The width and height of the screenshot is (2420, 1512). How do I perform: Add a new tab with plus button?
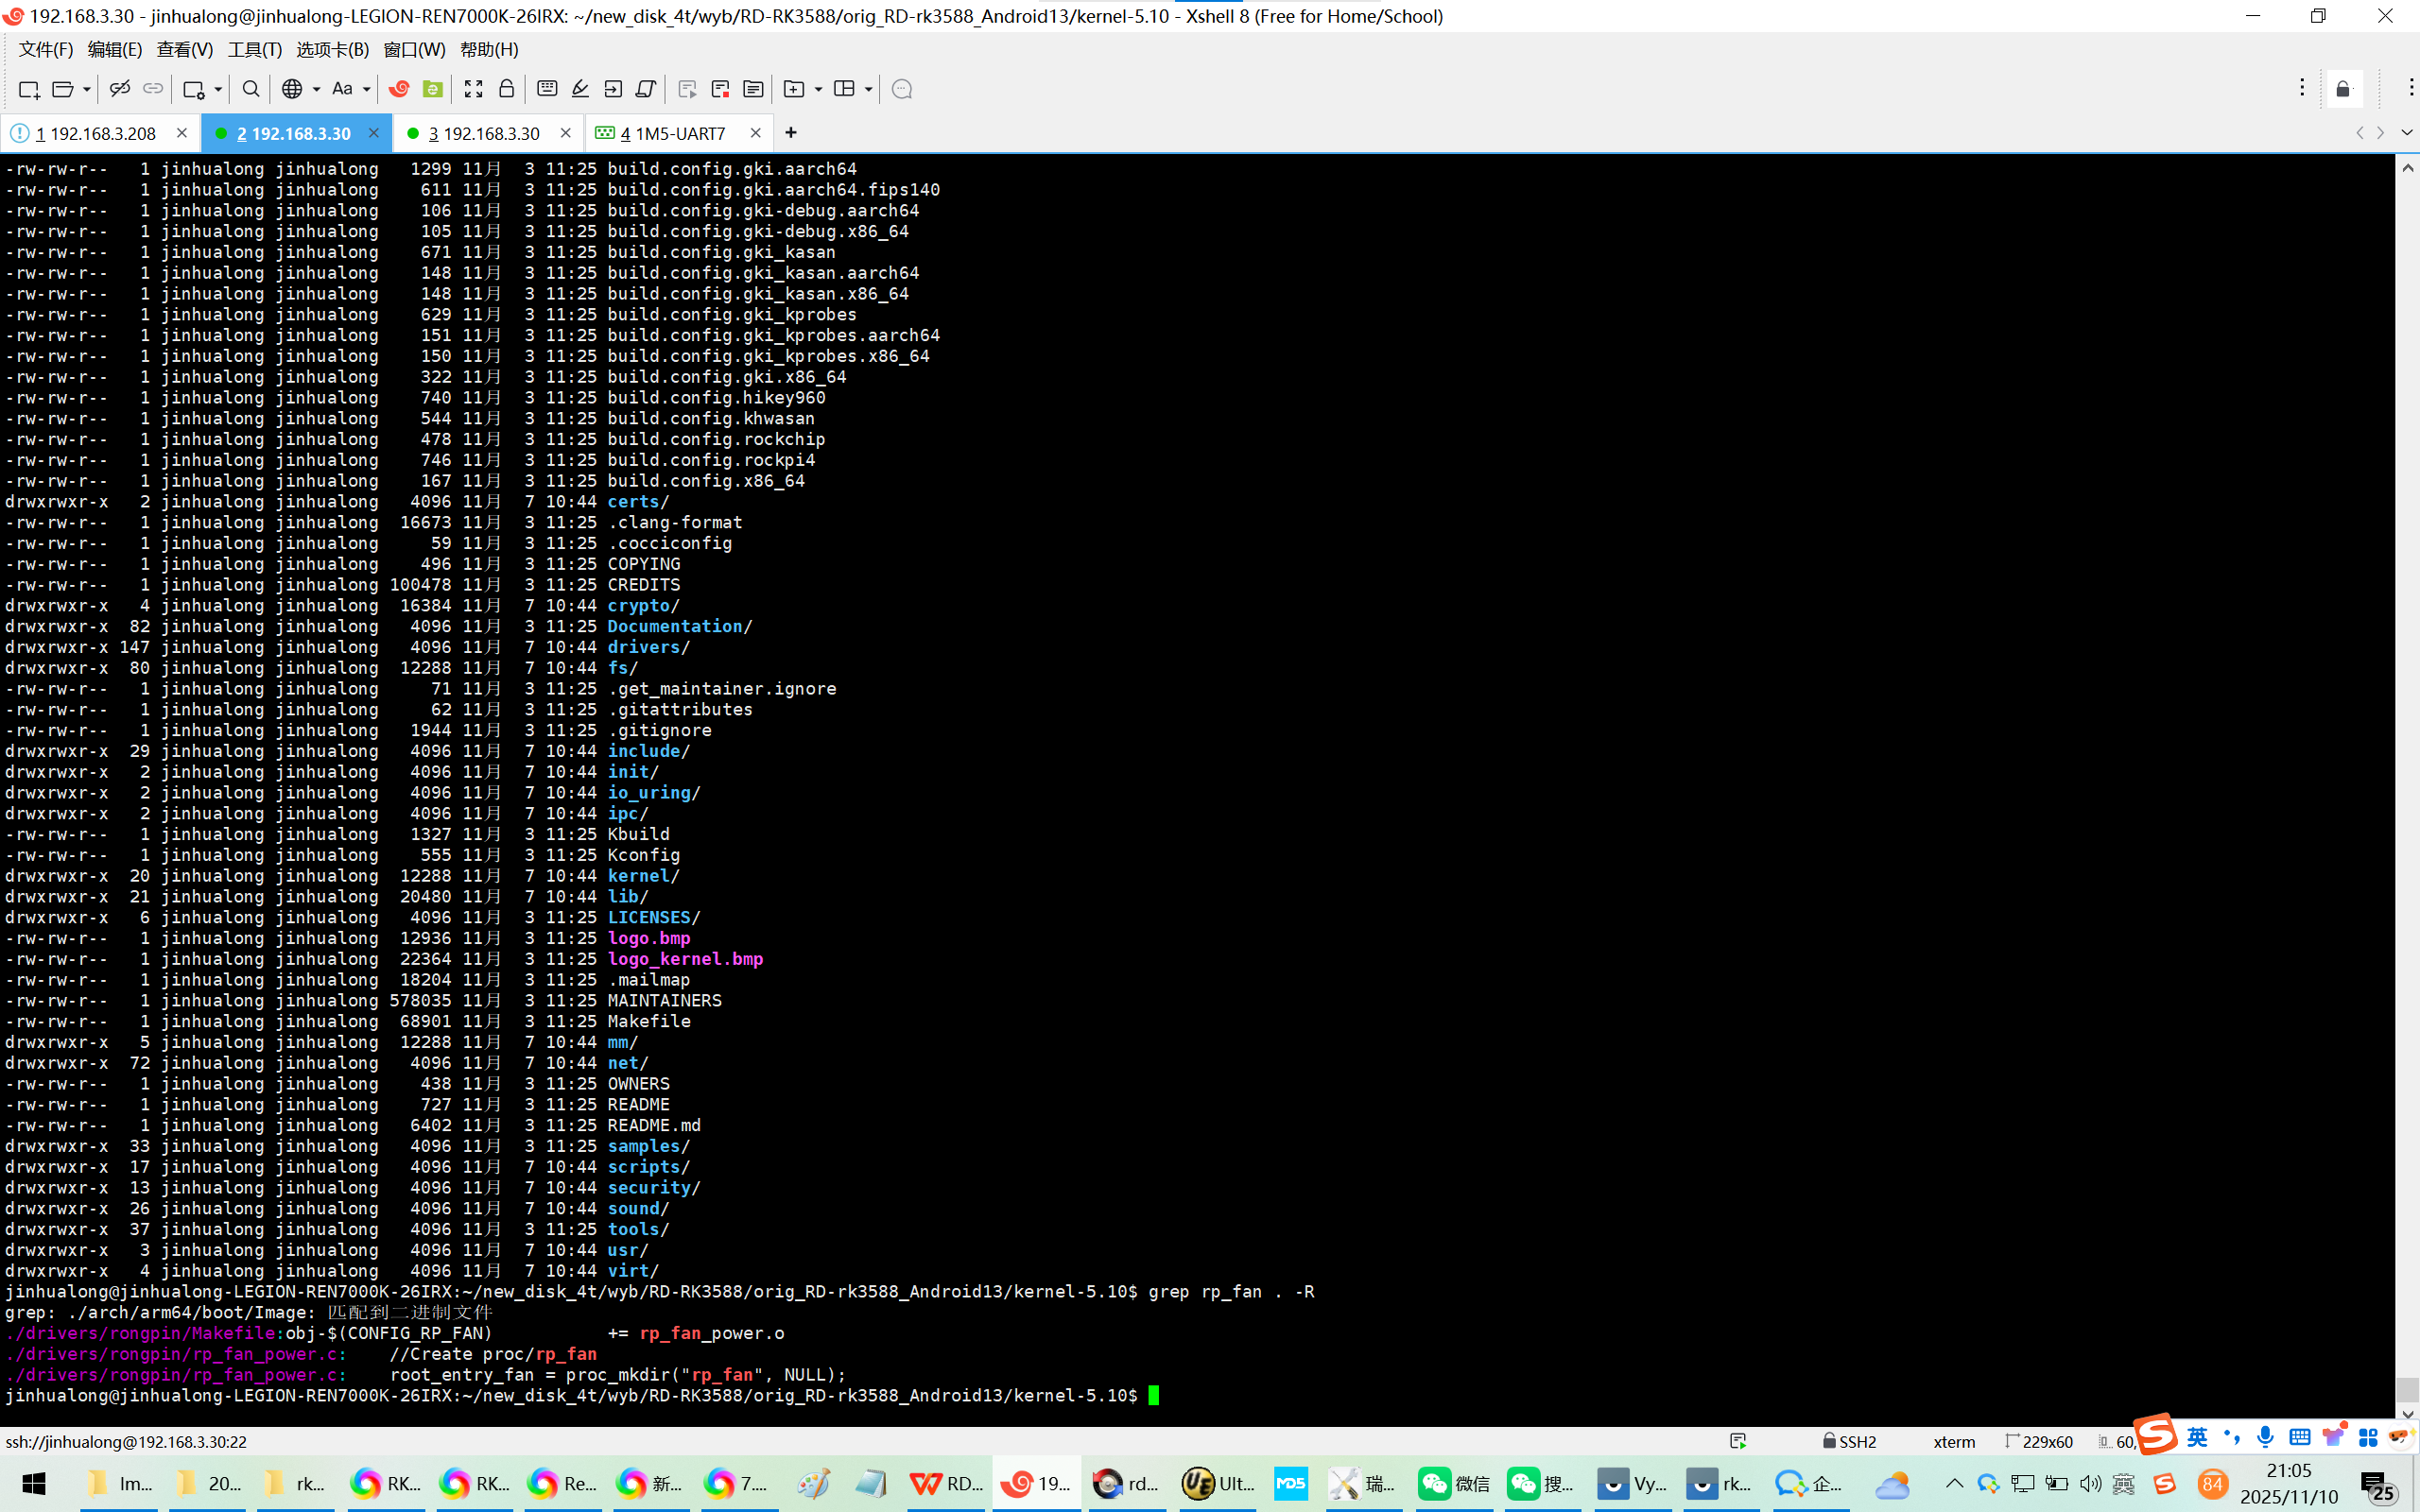pos(791,133)
